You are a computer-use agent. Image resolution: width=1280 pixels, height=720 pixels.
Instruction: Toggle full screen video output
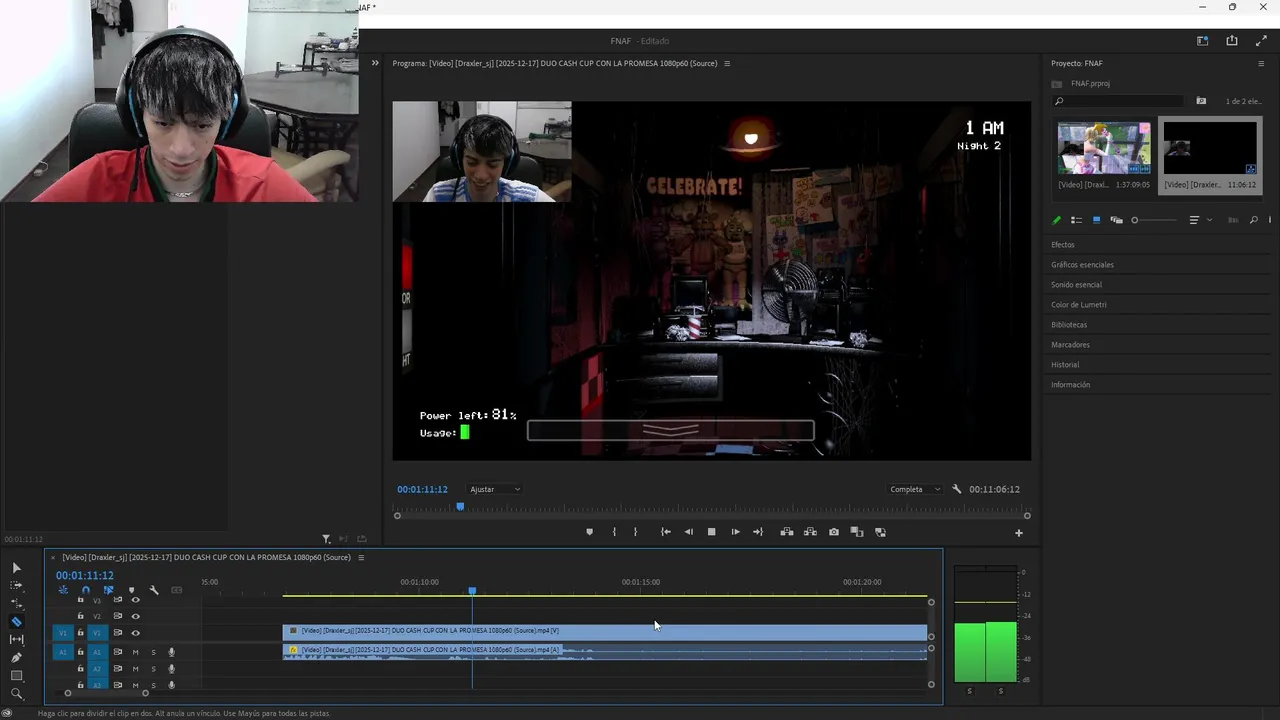click(1261, 41)
